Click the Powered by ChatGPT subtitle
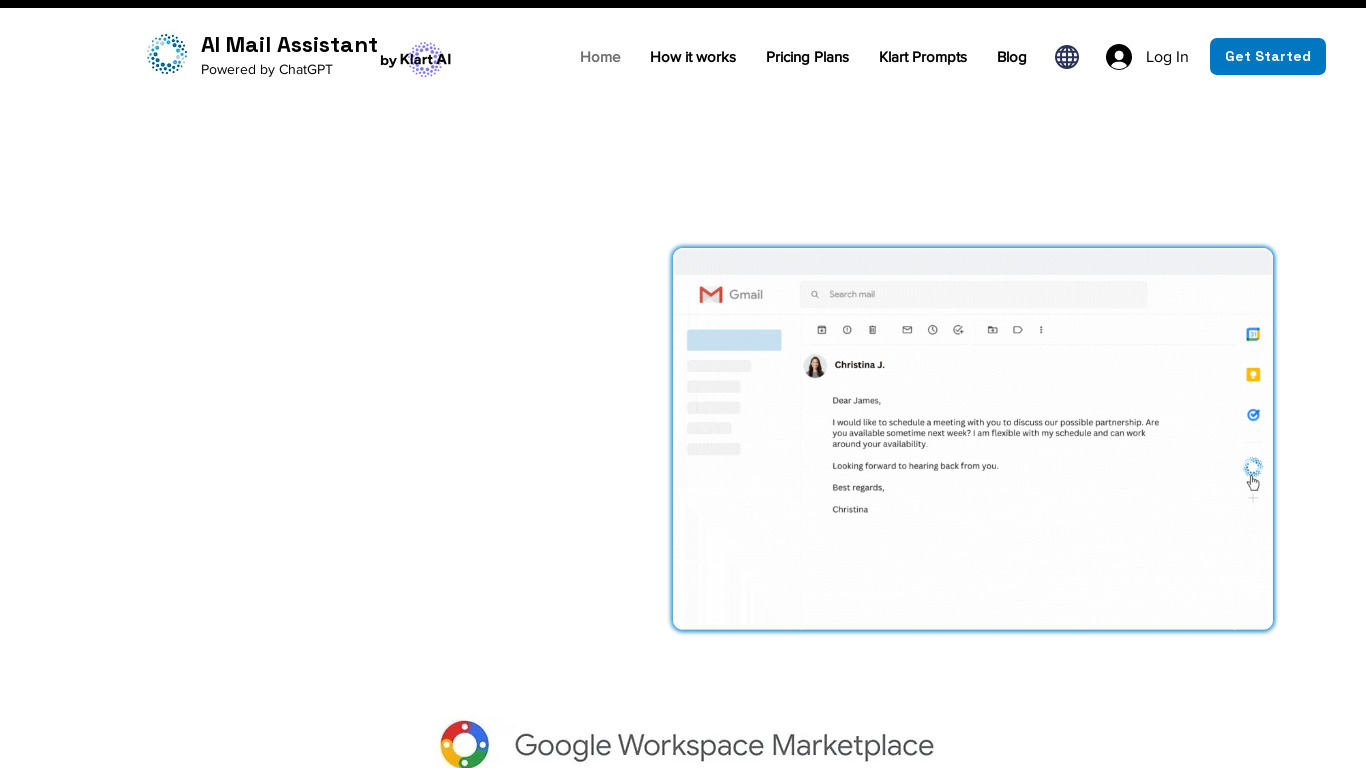Image resolution: width=1366 pixels, height=768 pixels. click(x=267, y=69)
